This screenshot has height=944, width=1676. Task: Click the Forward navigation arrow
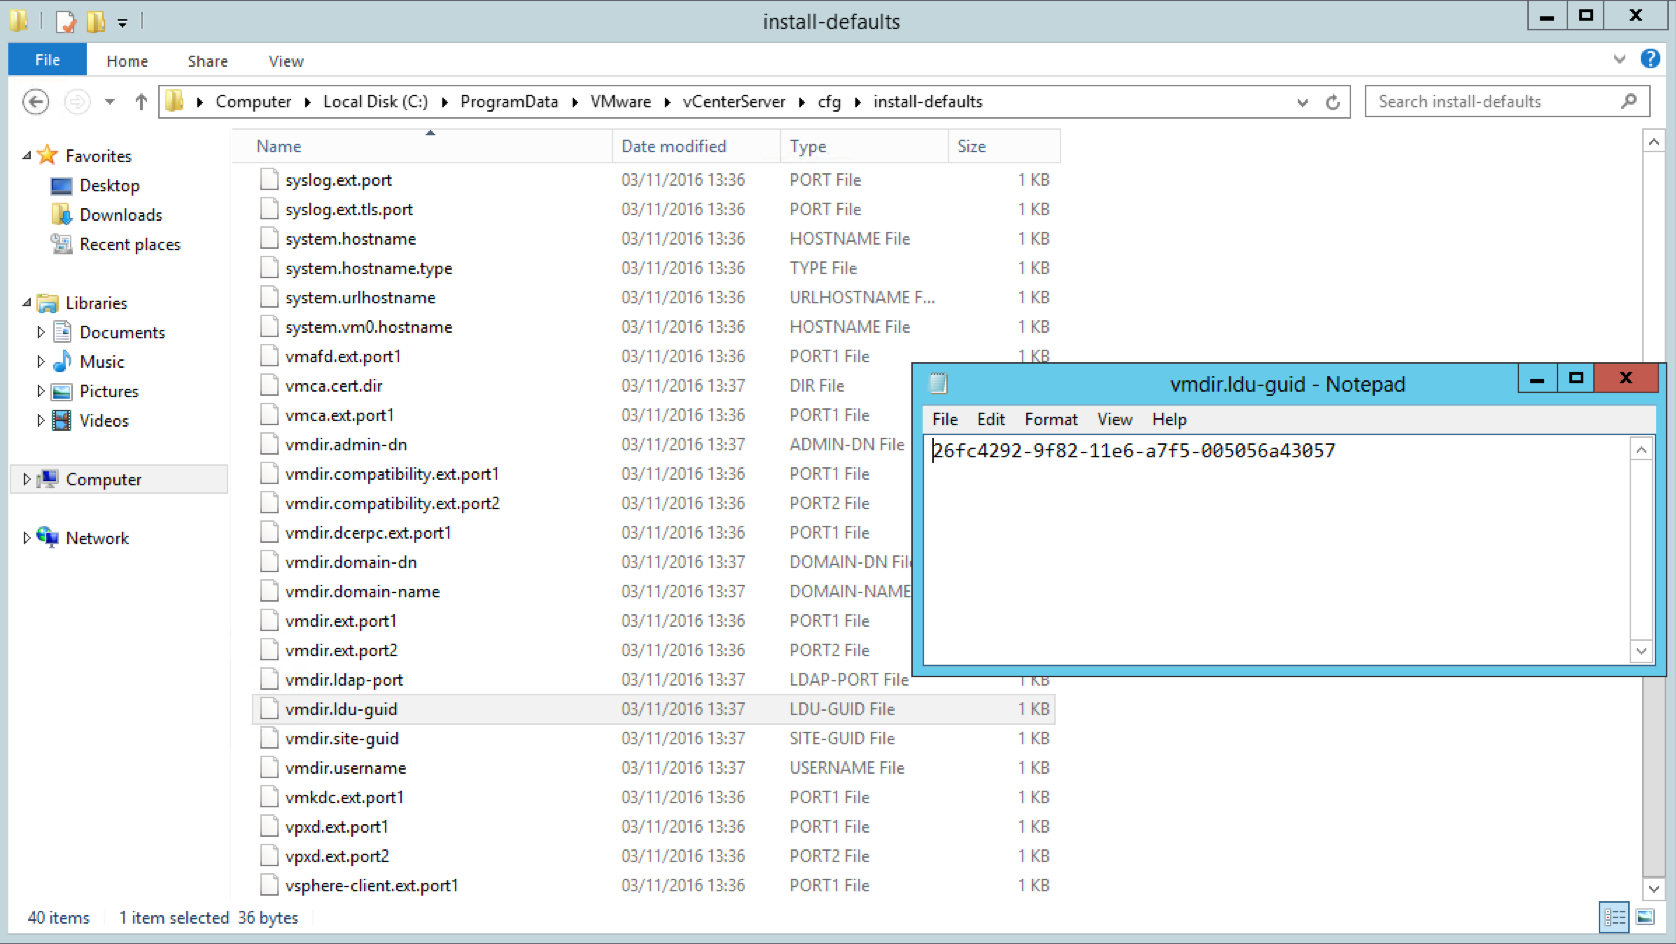76,101
